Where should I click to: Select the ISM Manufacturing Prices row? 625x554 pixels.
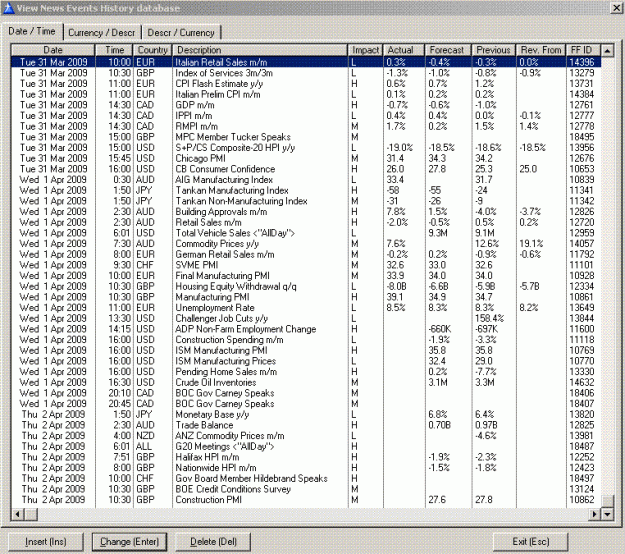point(306,361)
